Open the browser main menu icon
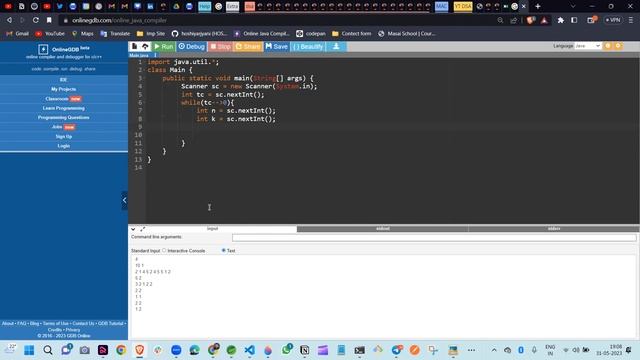This screenshot has height=360, width=640. (x=631, y=20)
